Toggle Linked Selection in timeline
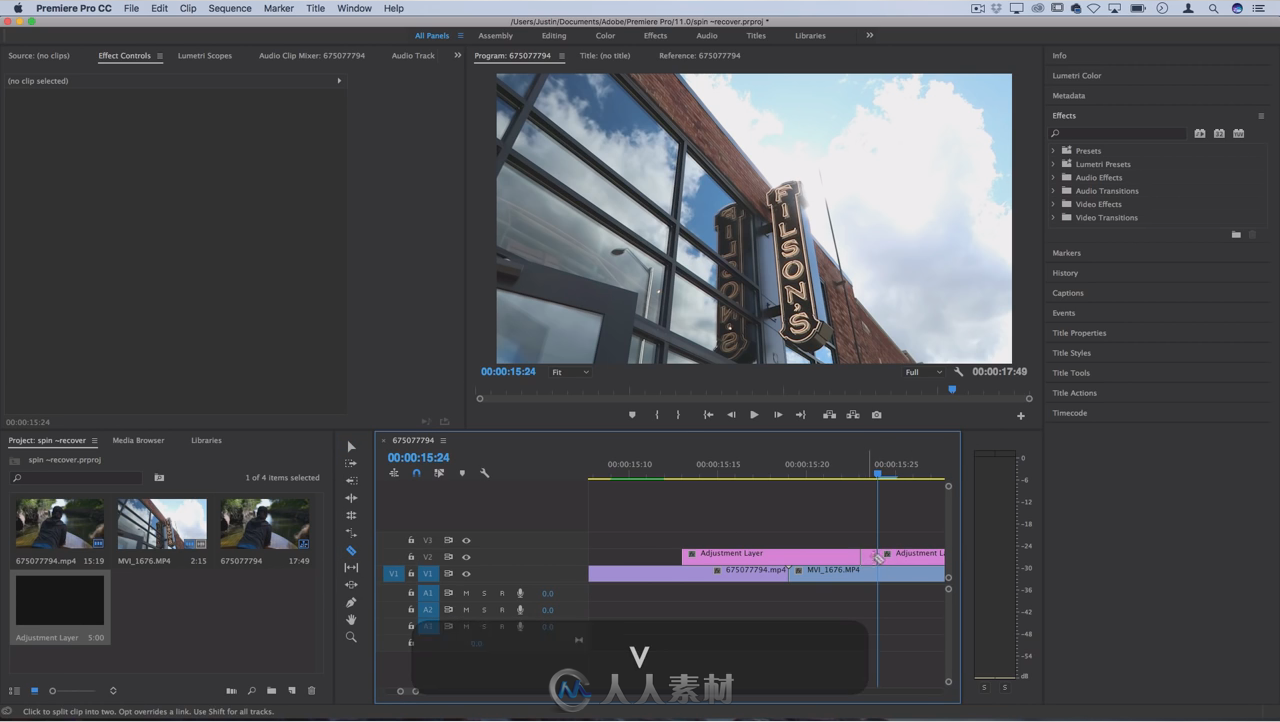The image size is (1280, 722). click(439, 473)
